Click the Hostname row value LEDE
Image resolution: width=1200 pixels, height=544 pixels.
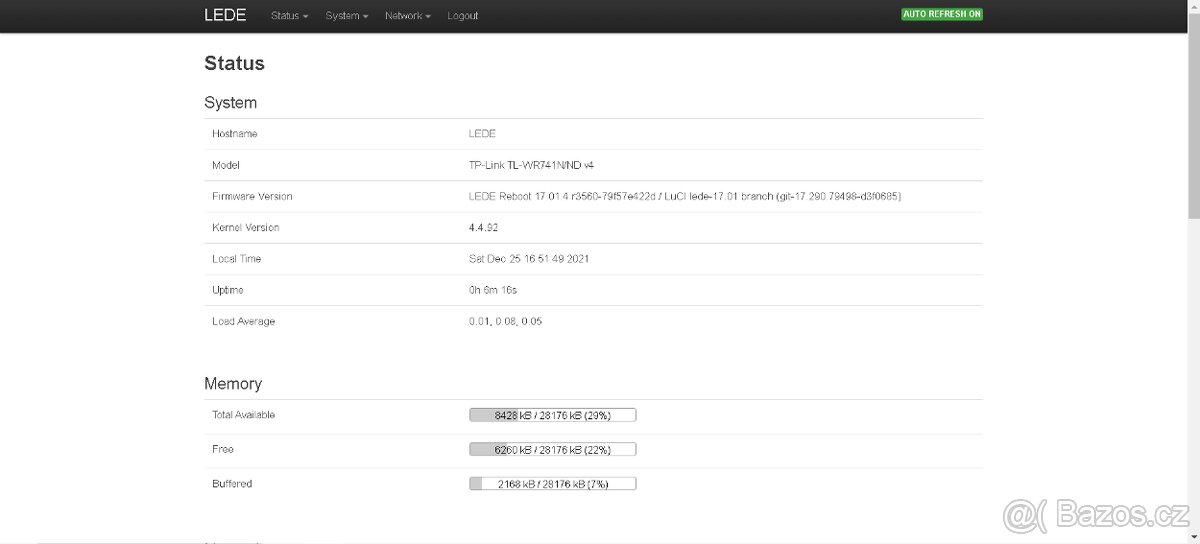pyautogui.click(x=482, y=134)
